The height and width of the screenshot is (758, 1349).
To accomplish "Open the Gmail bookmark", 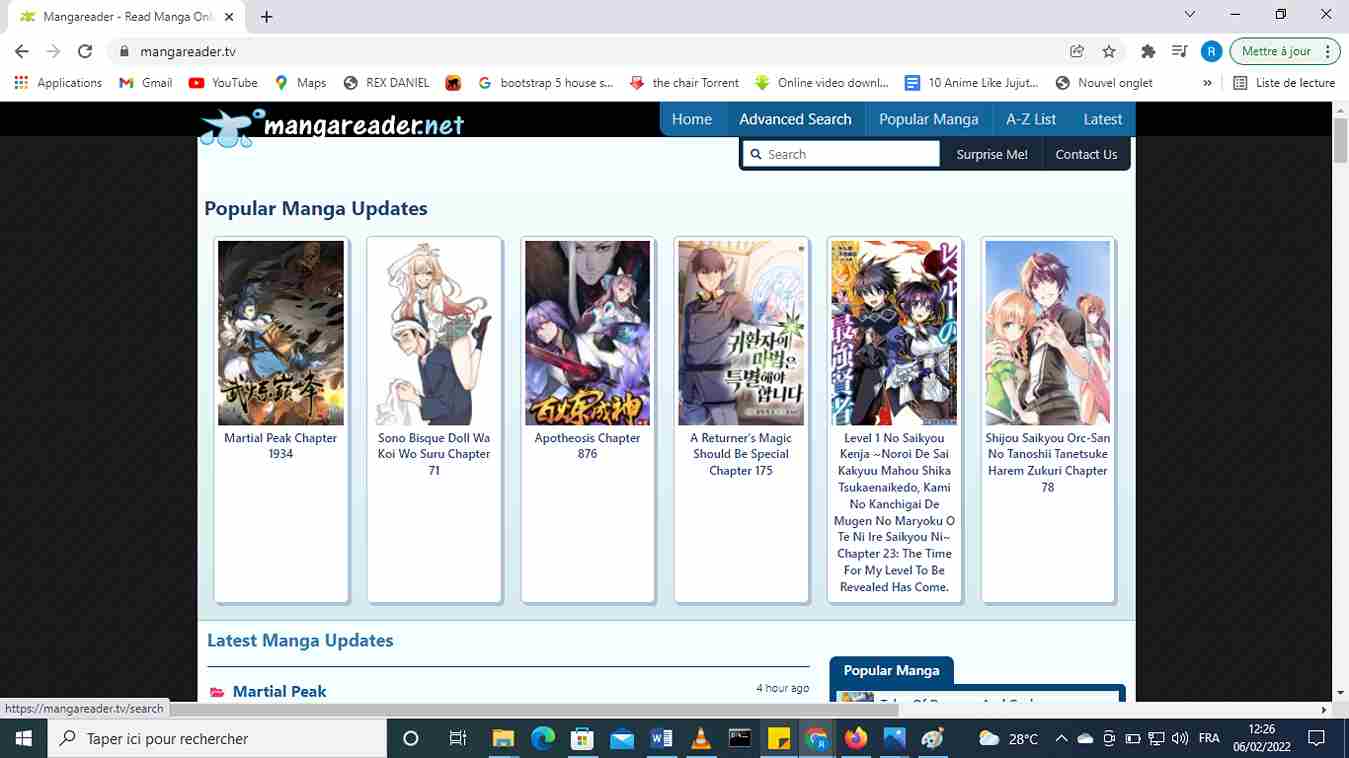I will (x=146, y=83).
